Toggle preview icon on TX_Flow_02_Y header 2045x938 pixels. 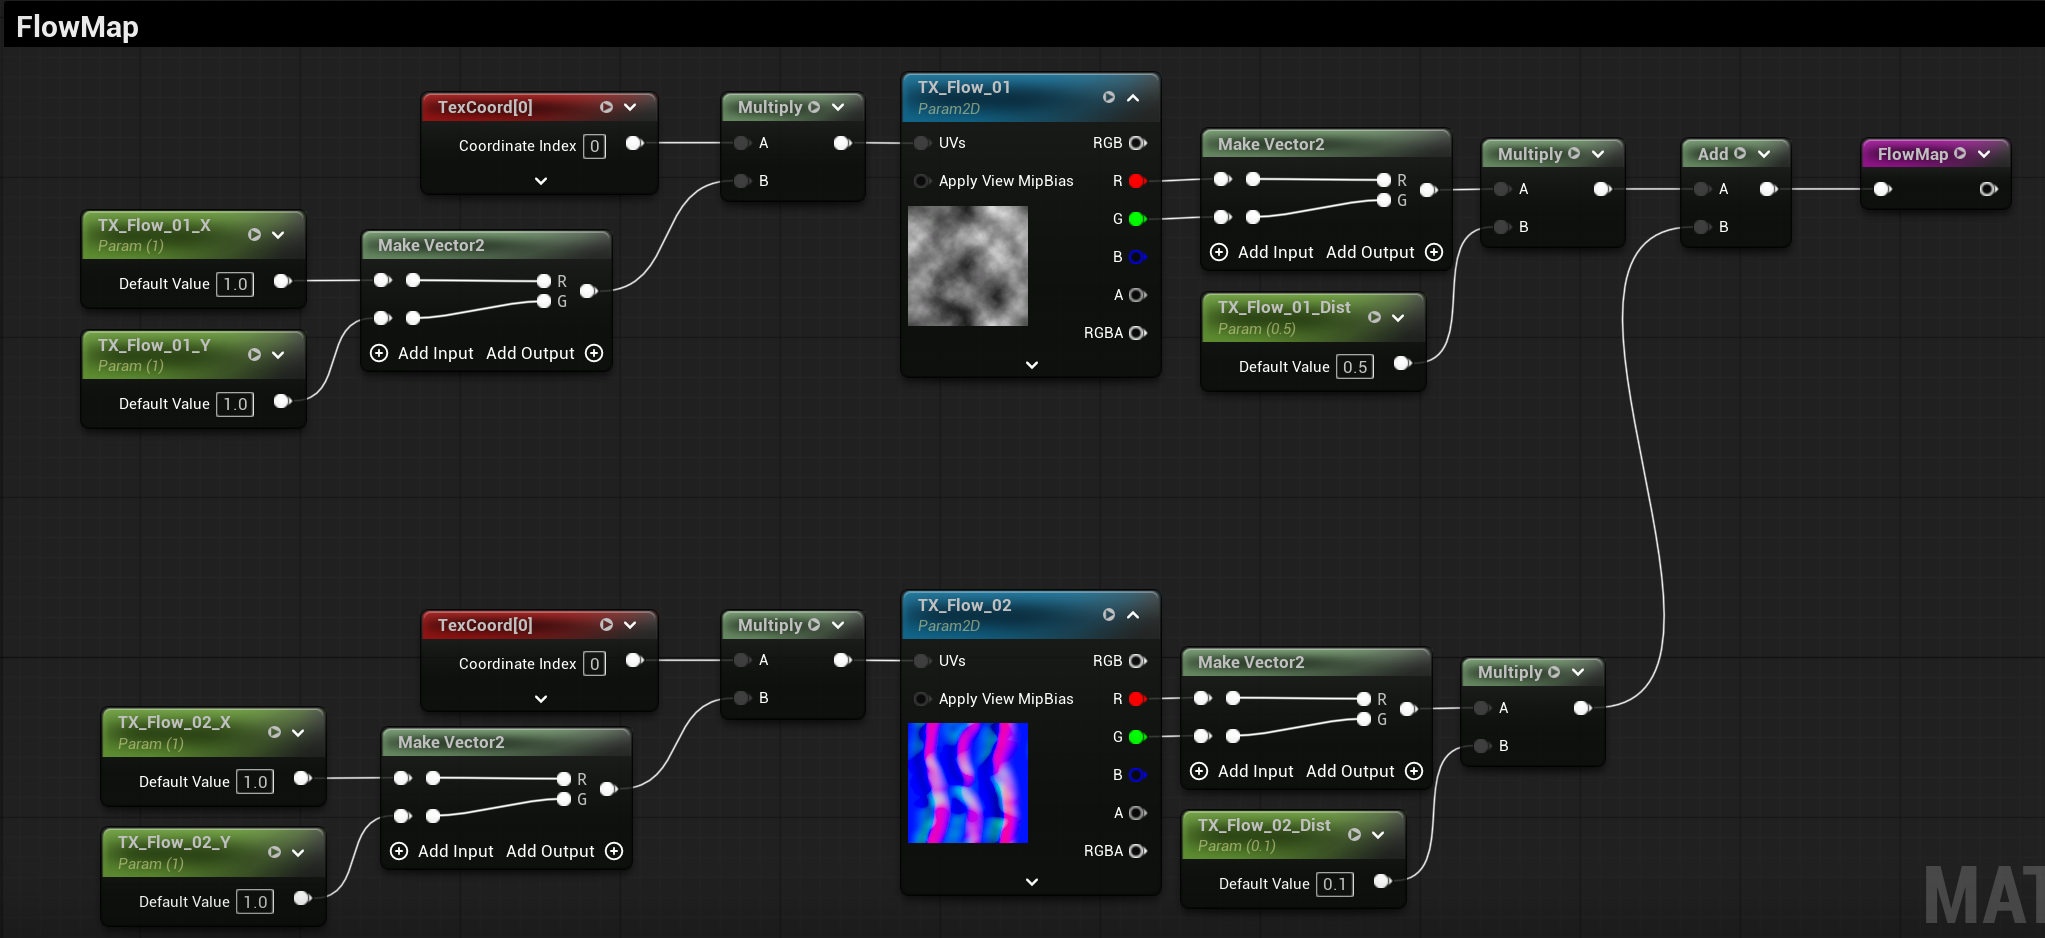pyautogui.click(x=274, y=852)
